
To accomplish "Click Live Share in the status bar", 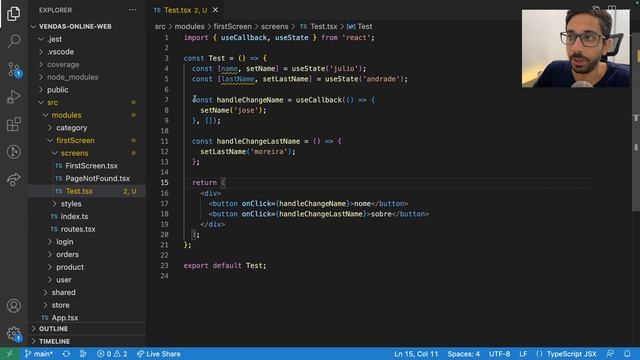I will (158, 354).
